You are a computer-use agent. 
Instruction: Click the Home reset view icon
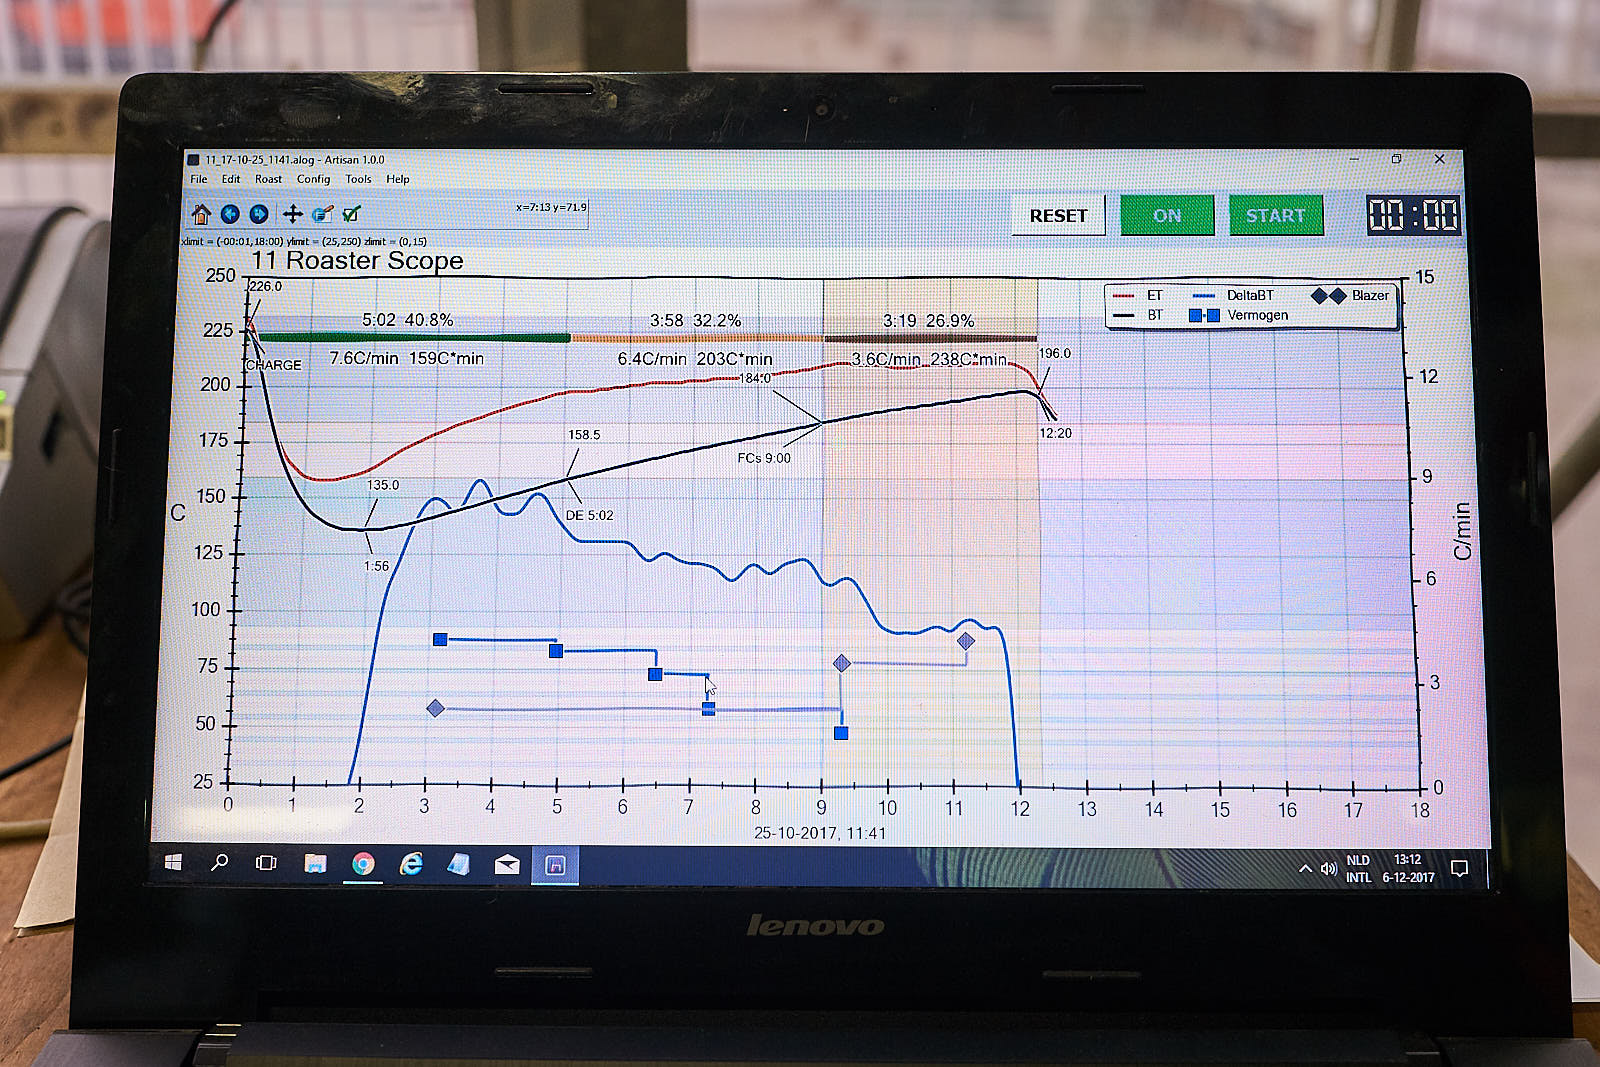[x=201, y=214]
